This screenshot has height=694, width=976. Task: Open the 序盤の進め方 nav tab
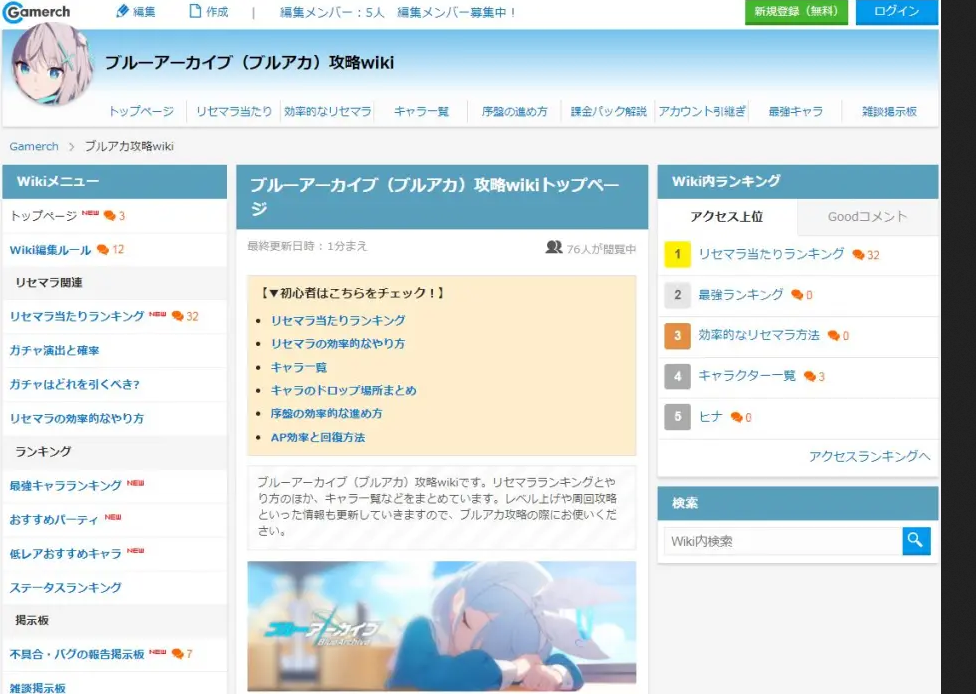click(x=515, y=111)
